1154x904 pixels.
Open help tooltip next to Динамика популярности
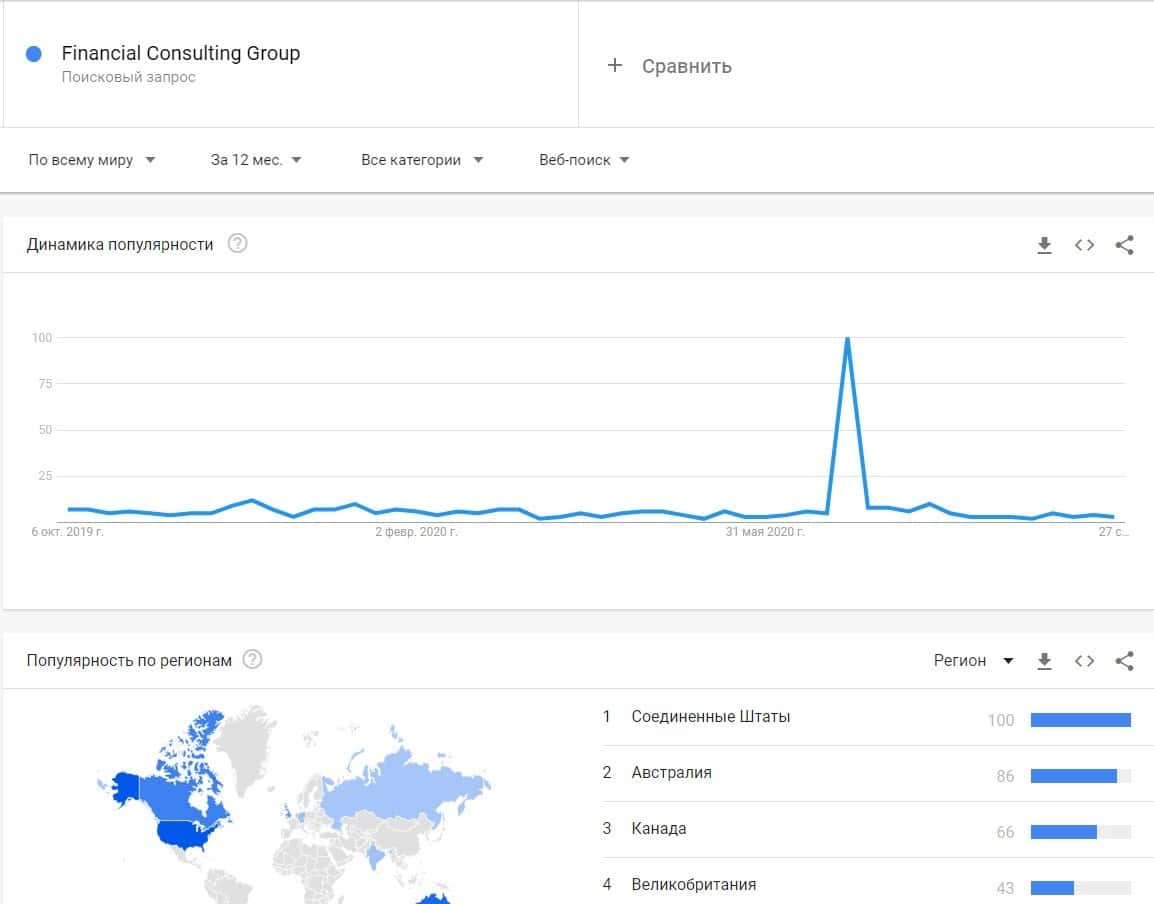pyautogui.click(x=237, y=243)
